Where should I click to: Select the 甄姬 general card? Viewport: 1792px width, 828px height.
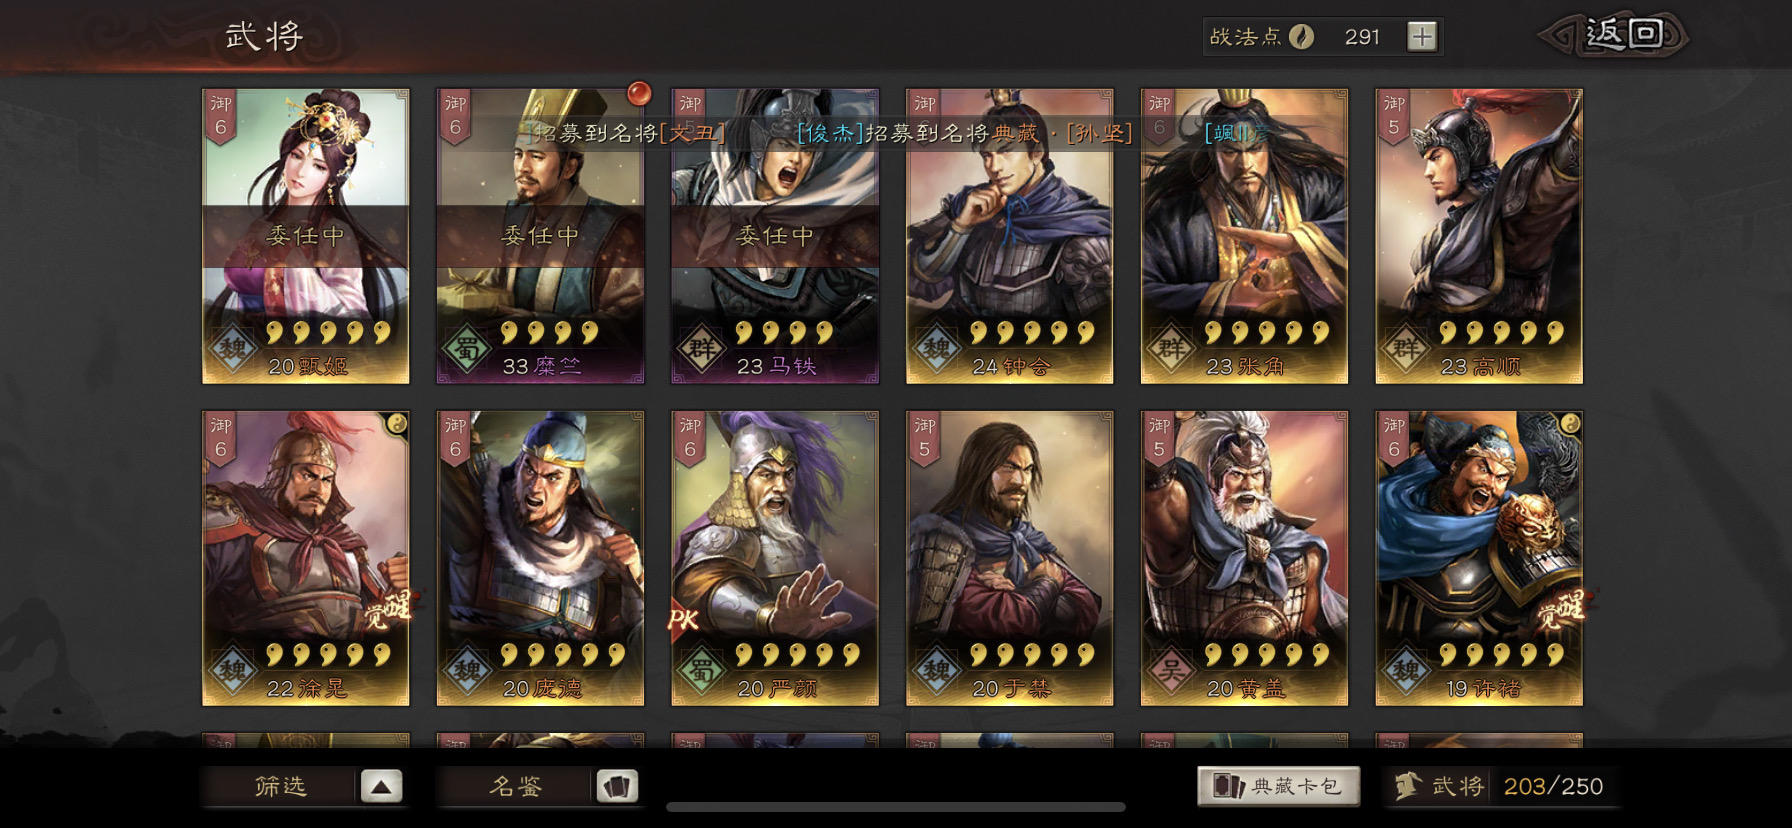306,236
